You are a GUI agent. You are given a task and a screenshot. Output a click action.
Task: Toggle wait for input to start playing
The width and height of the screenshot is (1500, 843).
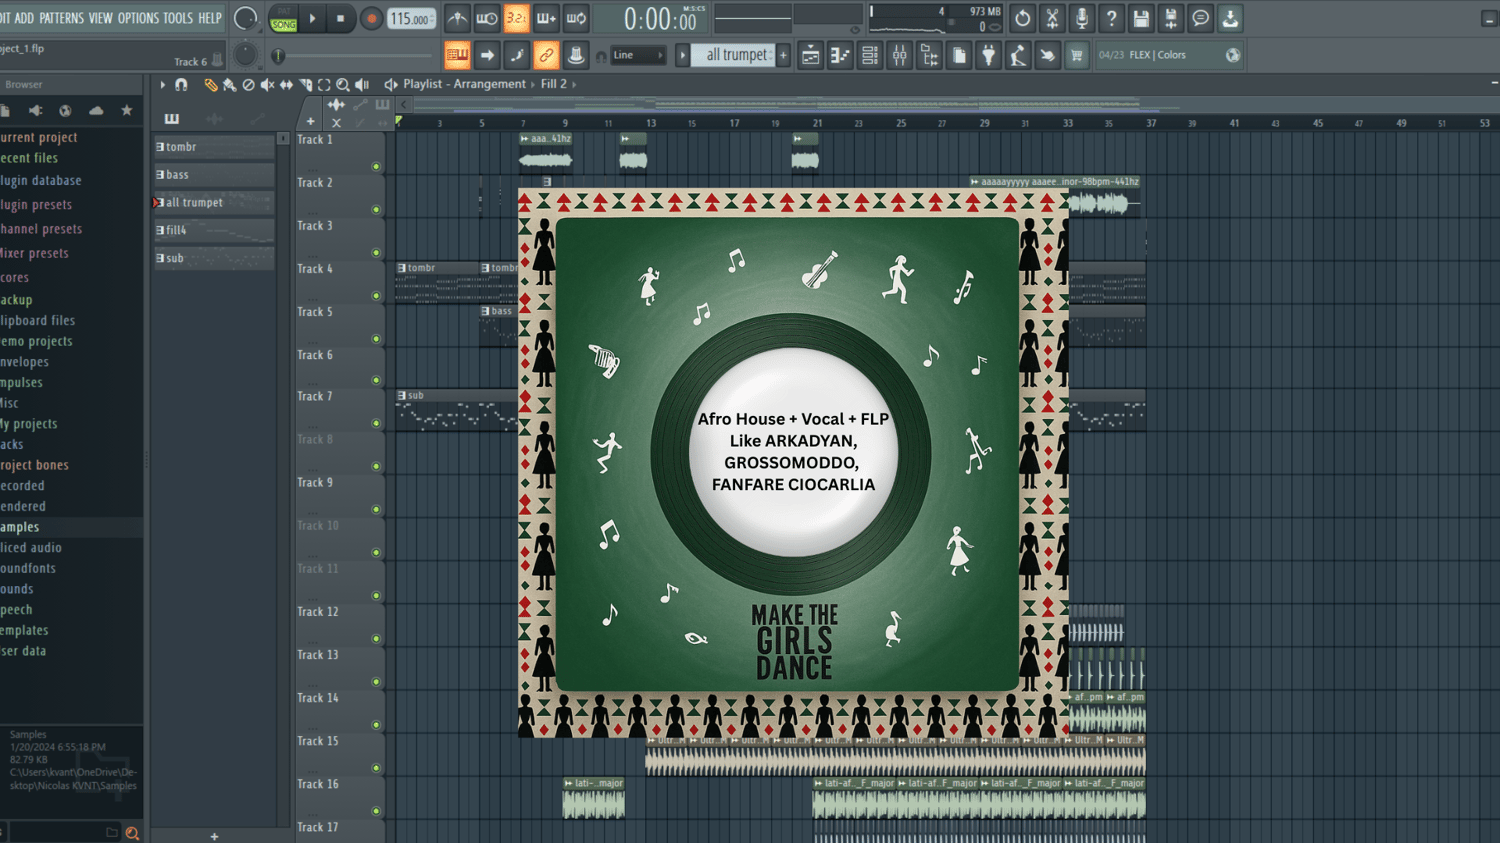(487, 18)
